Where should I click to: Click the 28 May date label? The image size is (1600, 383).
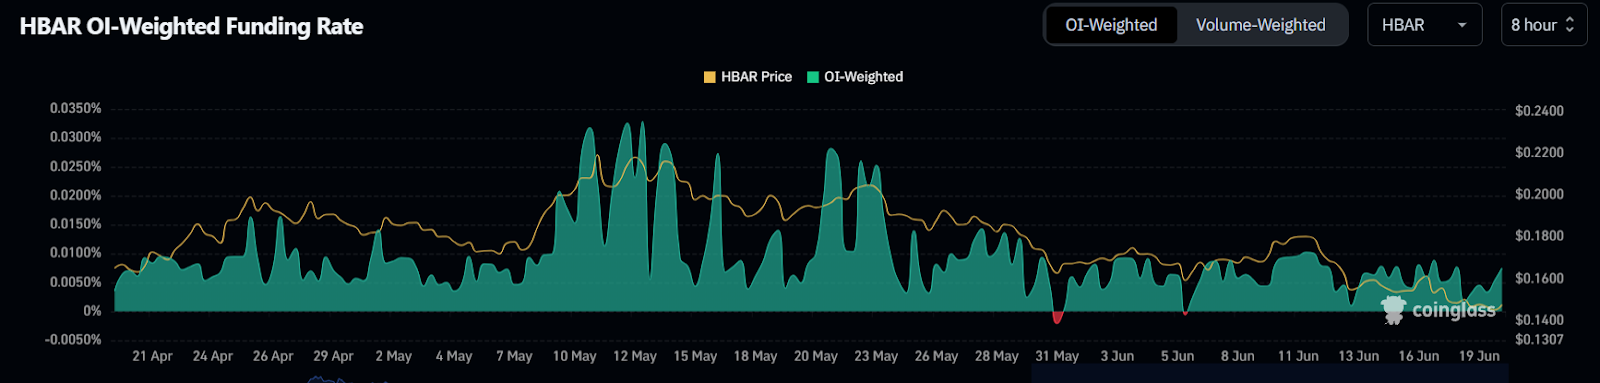tap(997, 356)
